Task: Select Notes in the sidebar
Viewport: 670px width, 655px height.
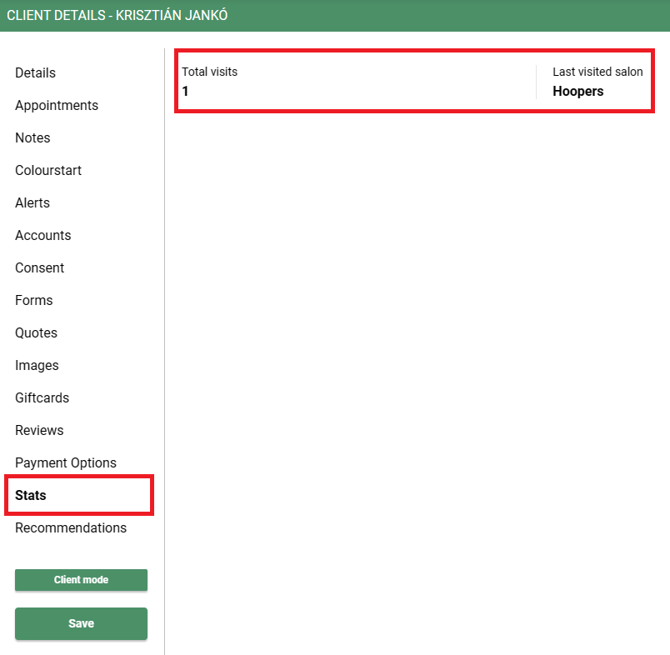Action: tap(32, 138)
